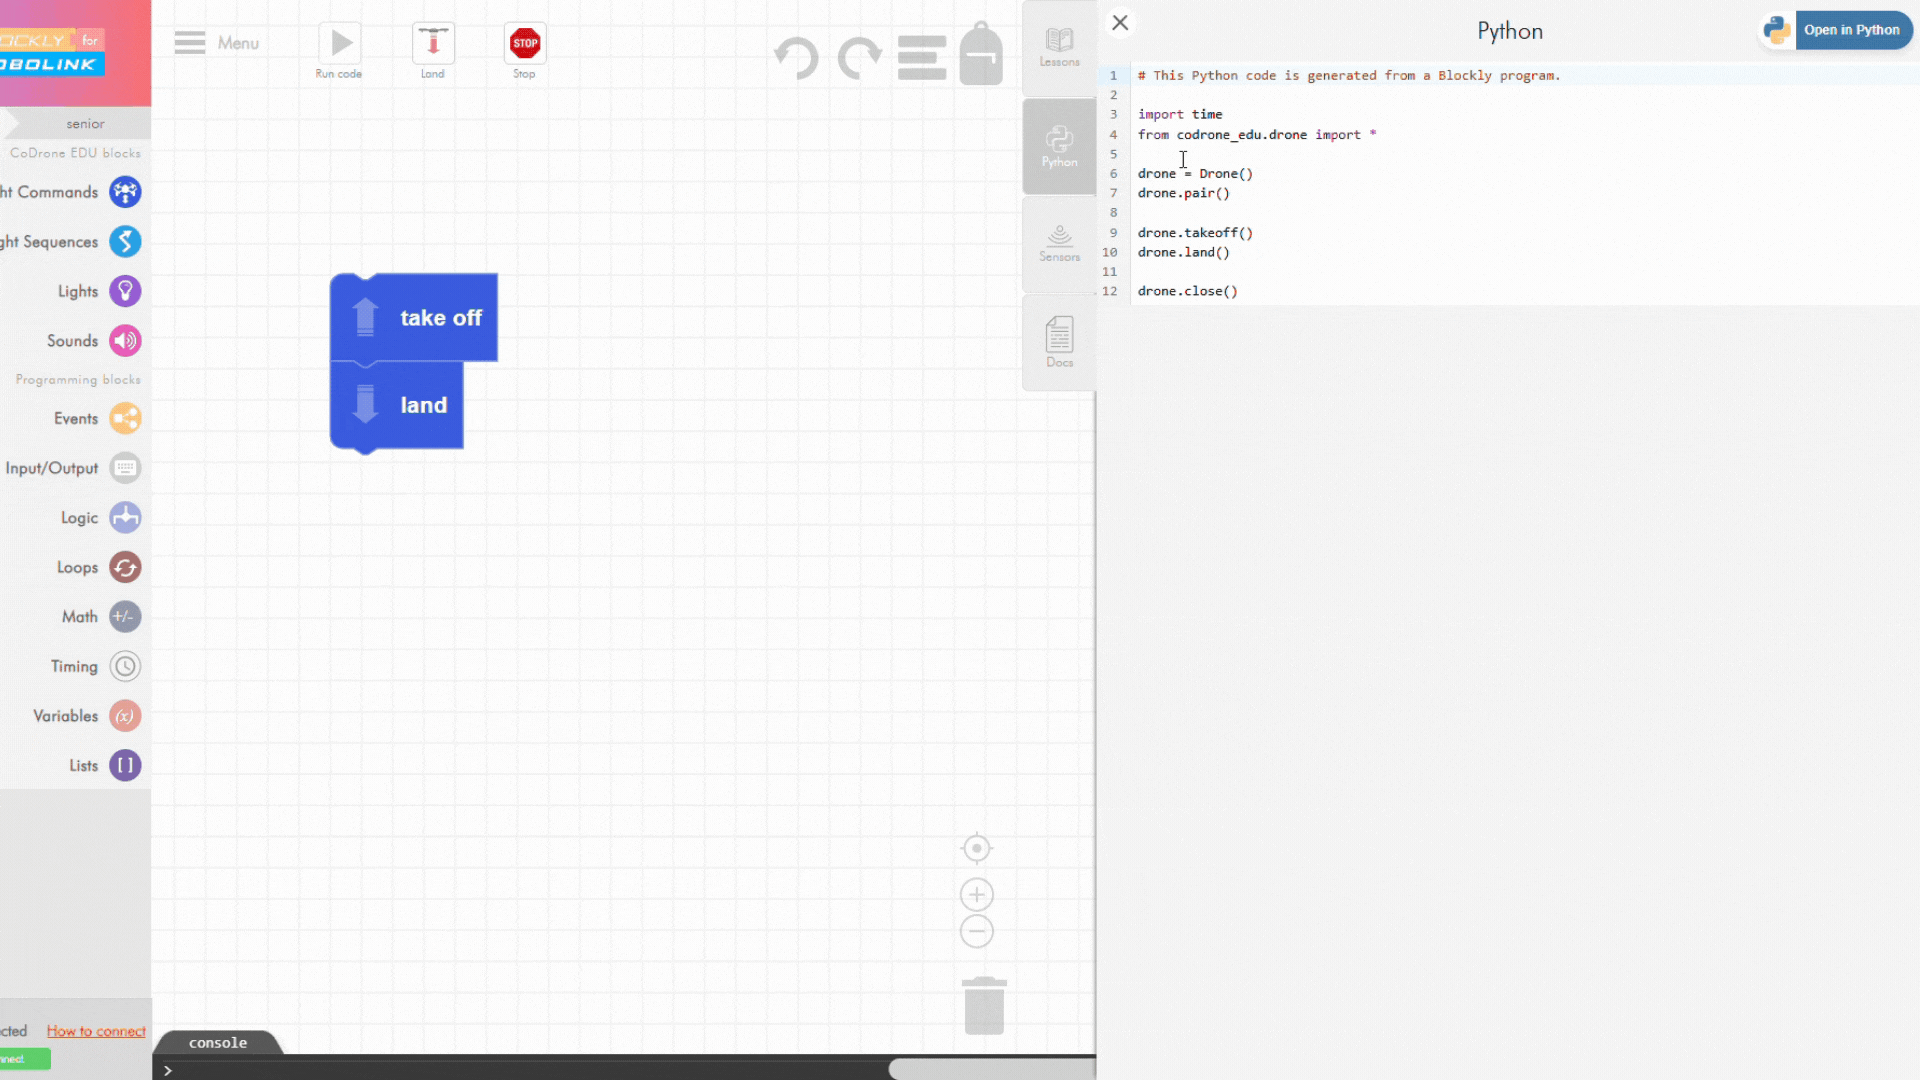Open the backpack icon

pos(981,55)
